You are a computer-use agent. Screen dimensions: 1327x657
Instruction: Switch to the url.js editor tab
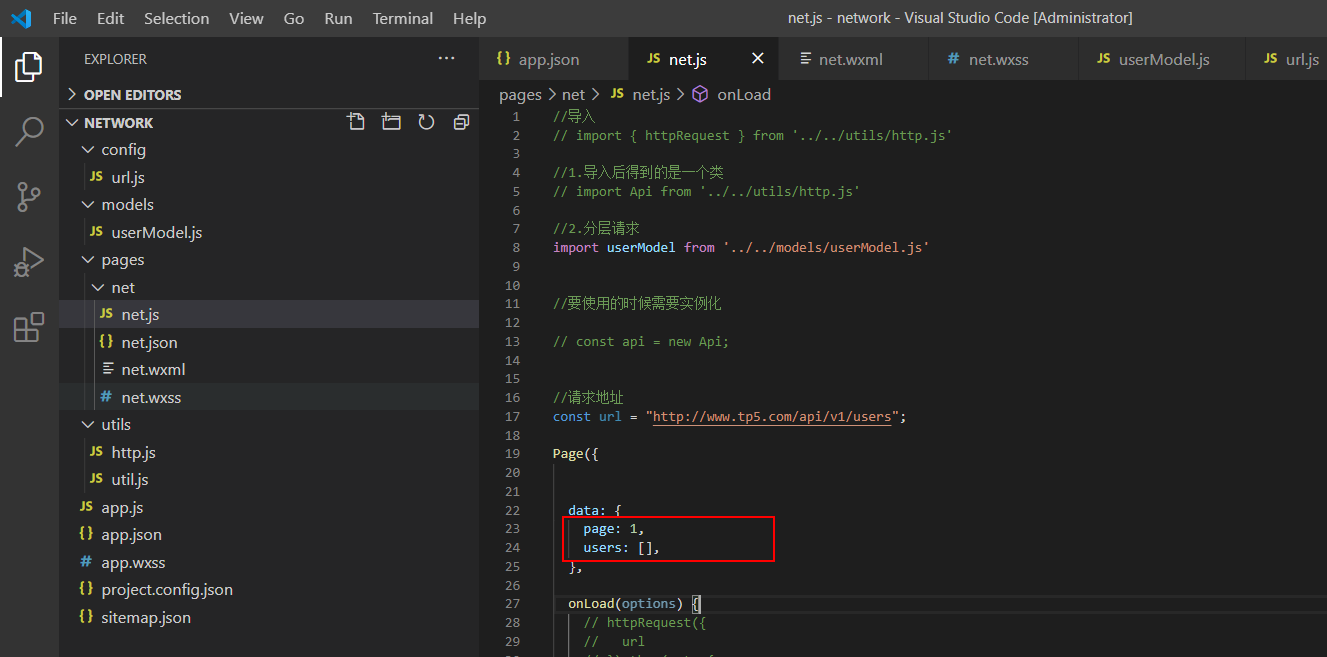pos(1287,59)
